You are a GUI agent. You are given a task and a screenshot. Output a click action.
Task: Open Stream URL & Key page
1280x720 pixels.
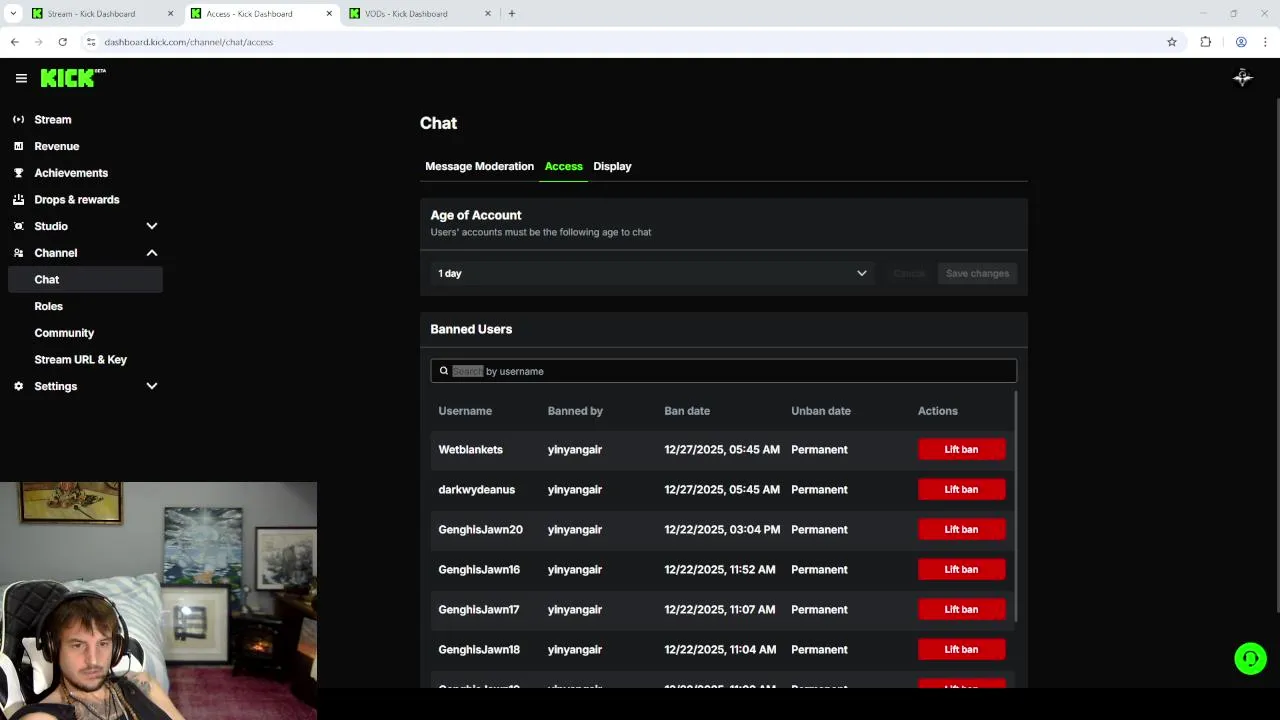[80, 360]
